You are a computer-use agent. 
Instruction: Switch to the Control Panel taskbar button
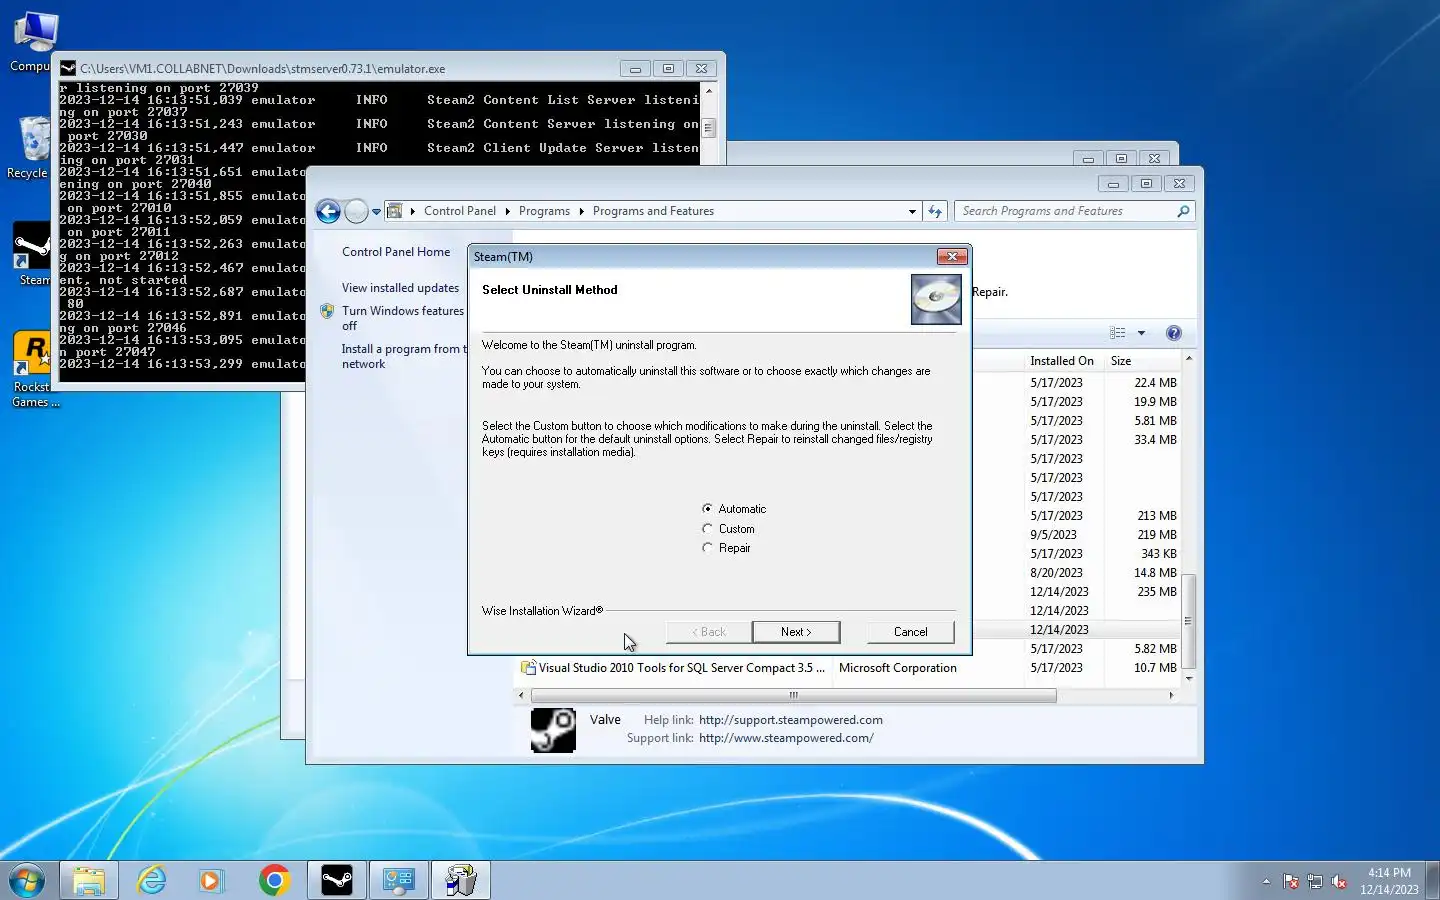[399, 881]
